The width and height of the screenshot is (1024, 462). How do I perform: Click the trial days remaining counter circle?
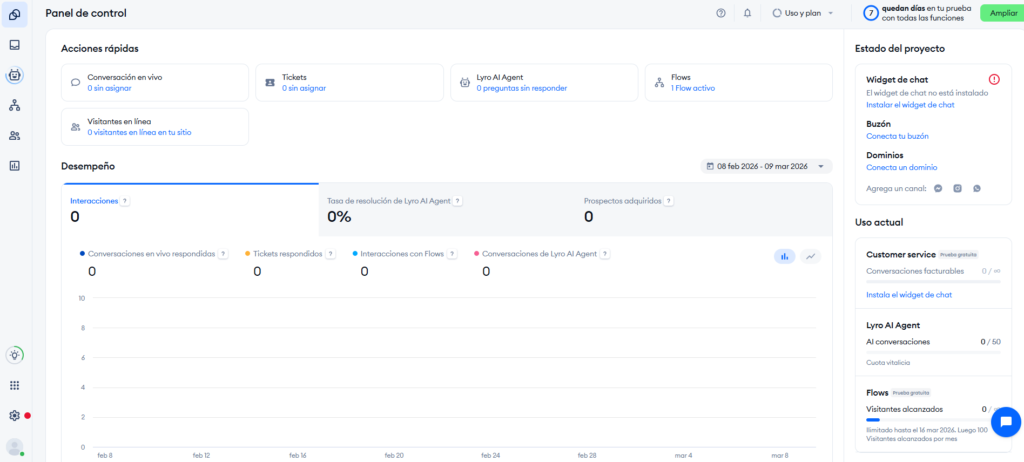[871, 13]
